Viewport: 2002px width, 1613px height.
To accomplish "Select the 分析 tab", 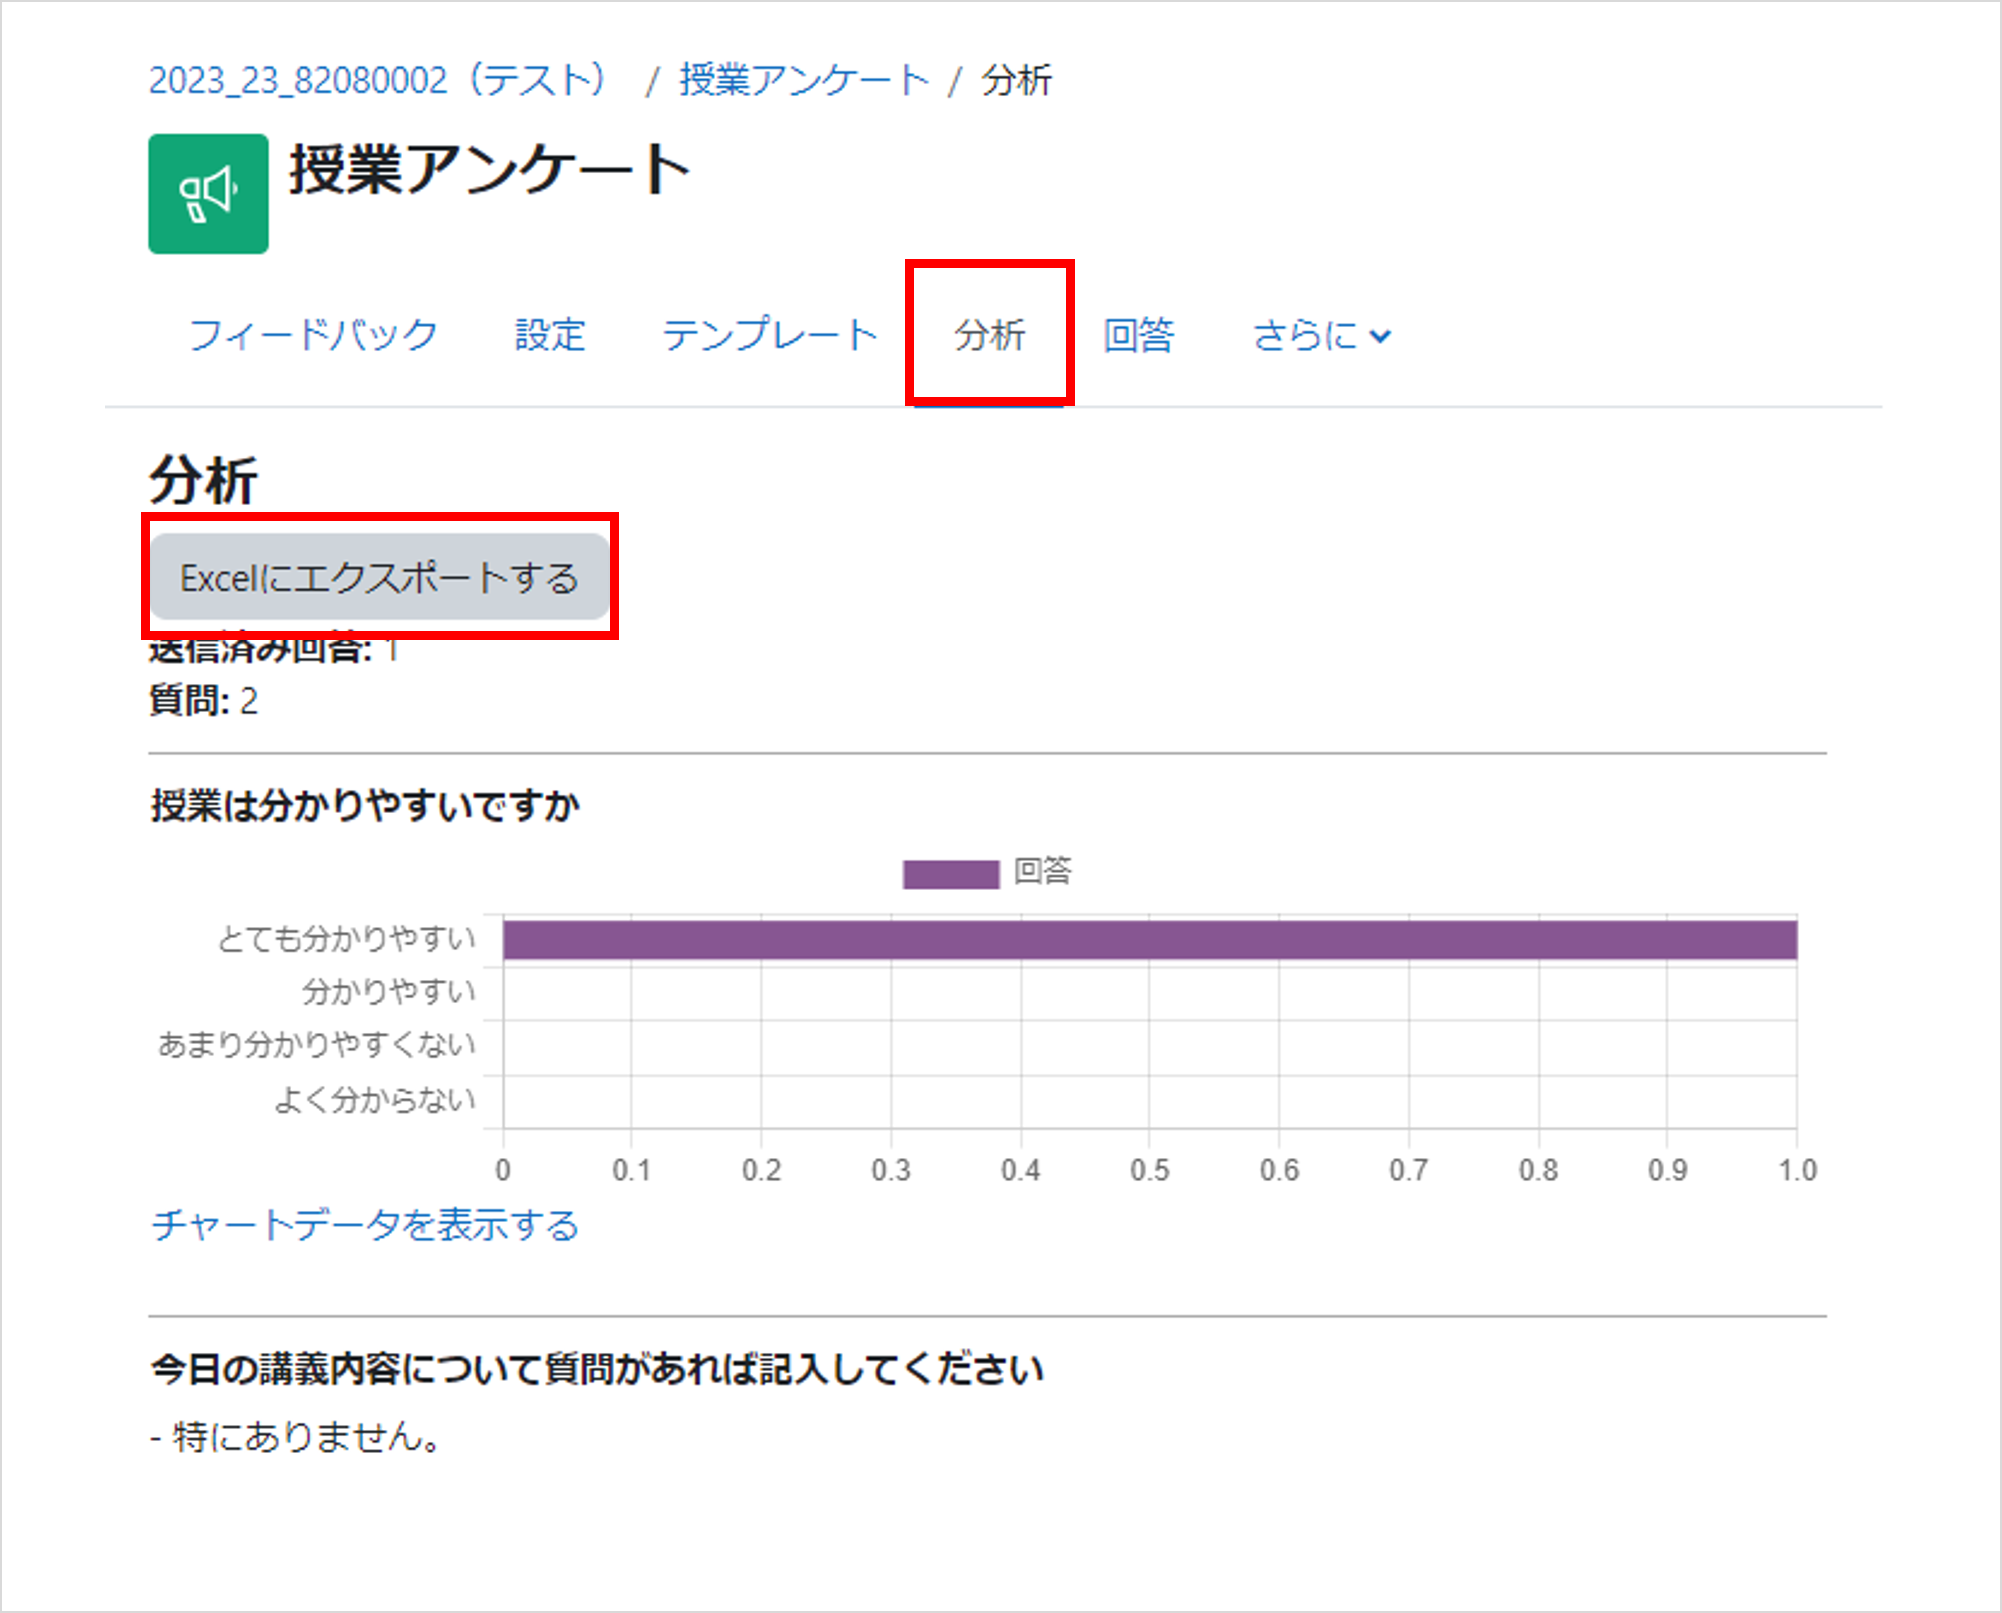I will pyautogui.click(x=990, y=335).
